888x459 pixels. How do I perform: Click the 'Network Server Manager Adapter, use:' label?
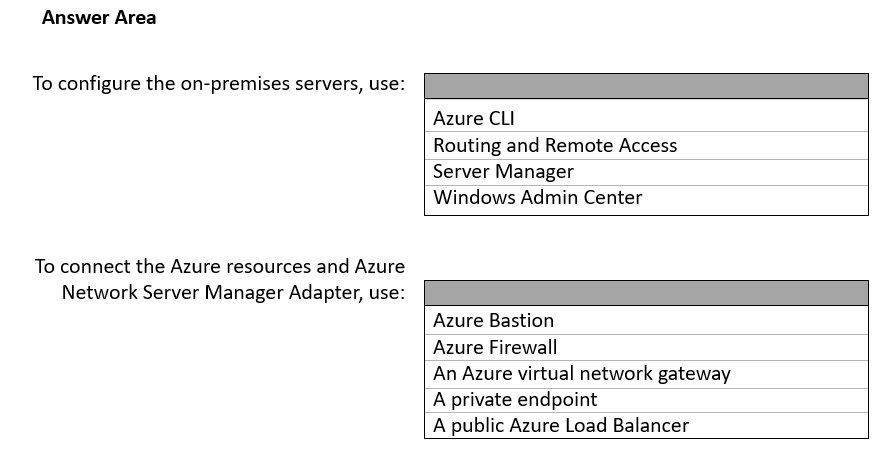tap(233, 292)
